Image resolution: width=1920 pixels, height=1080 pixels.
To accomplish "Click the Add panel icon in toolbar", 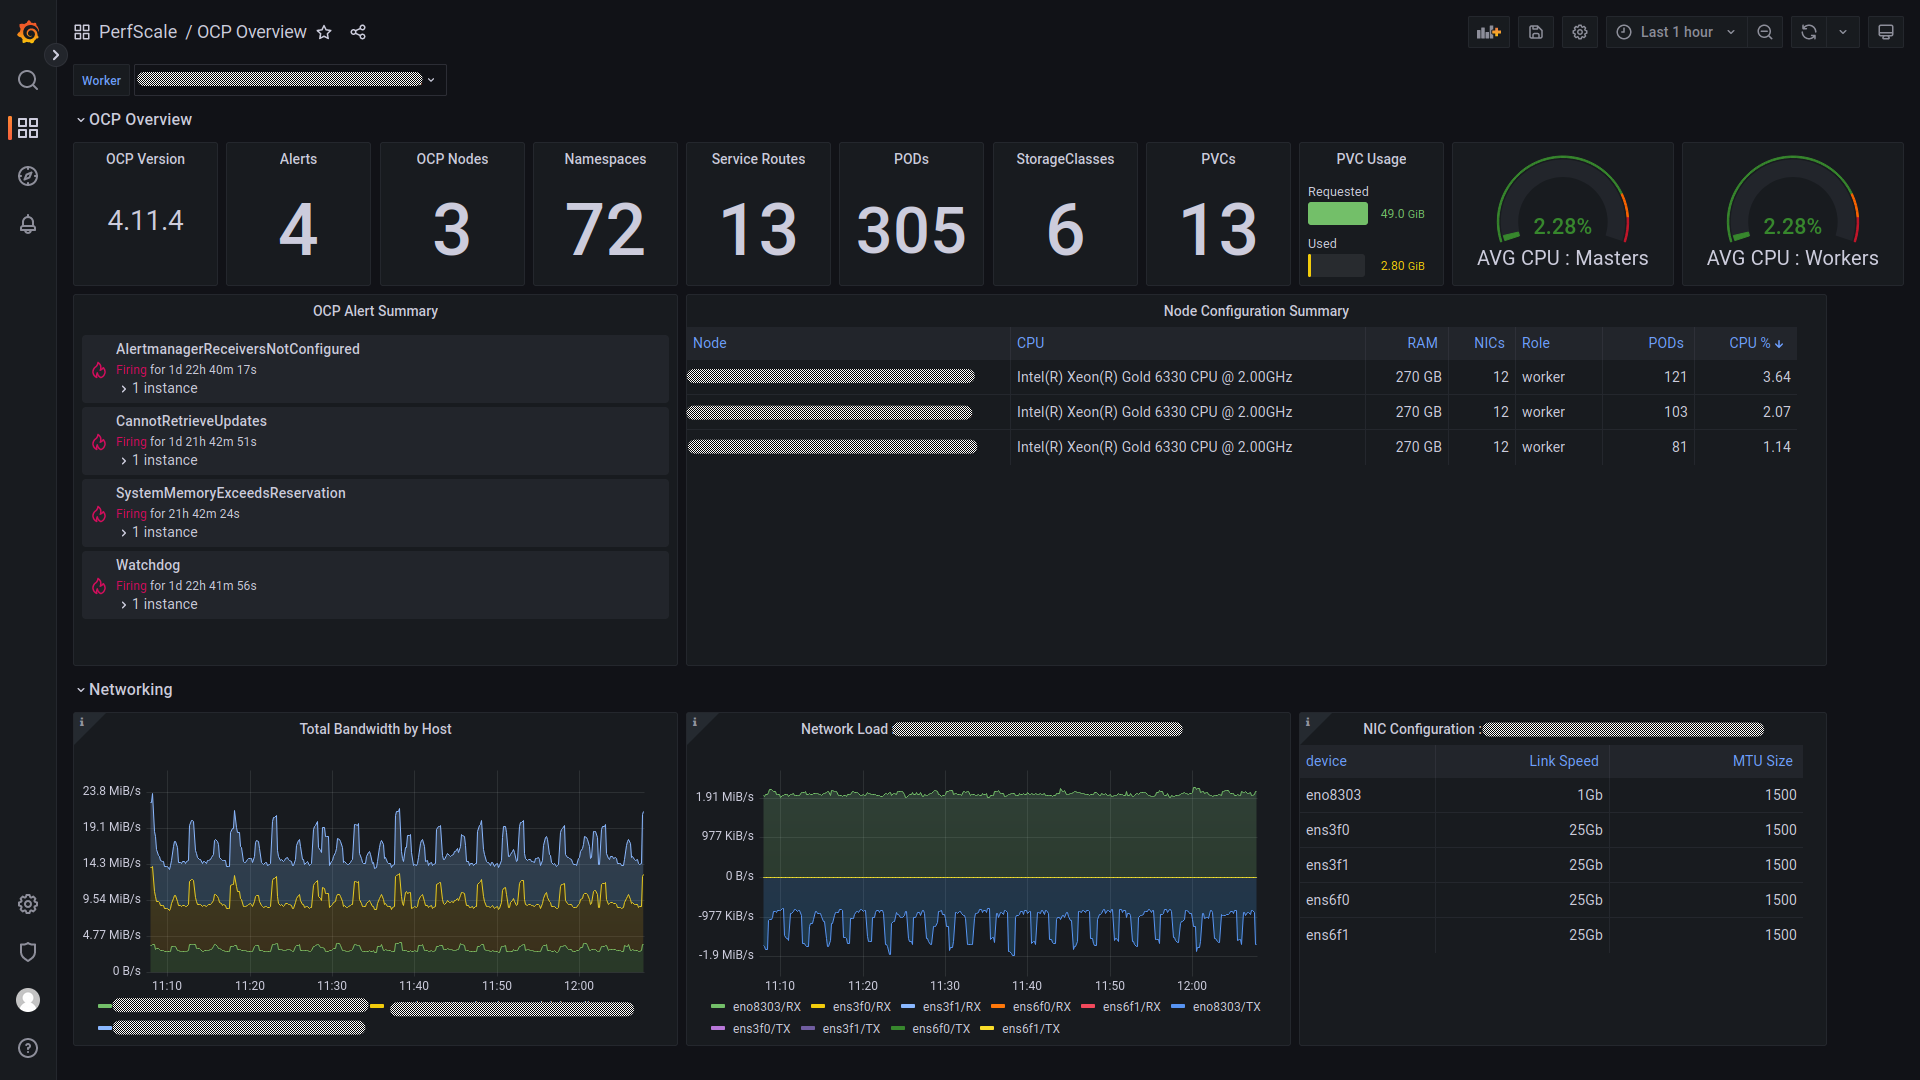I will (1489, 32).
